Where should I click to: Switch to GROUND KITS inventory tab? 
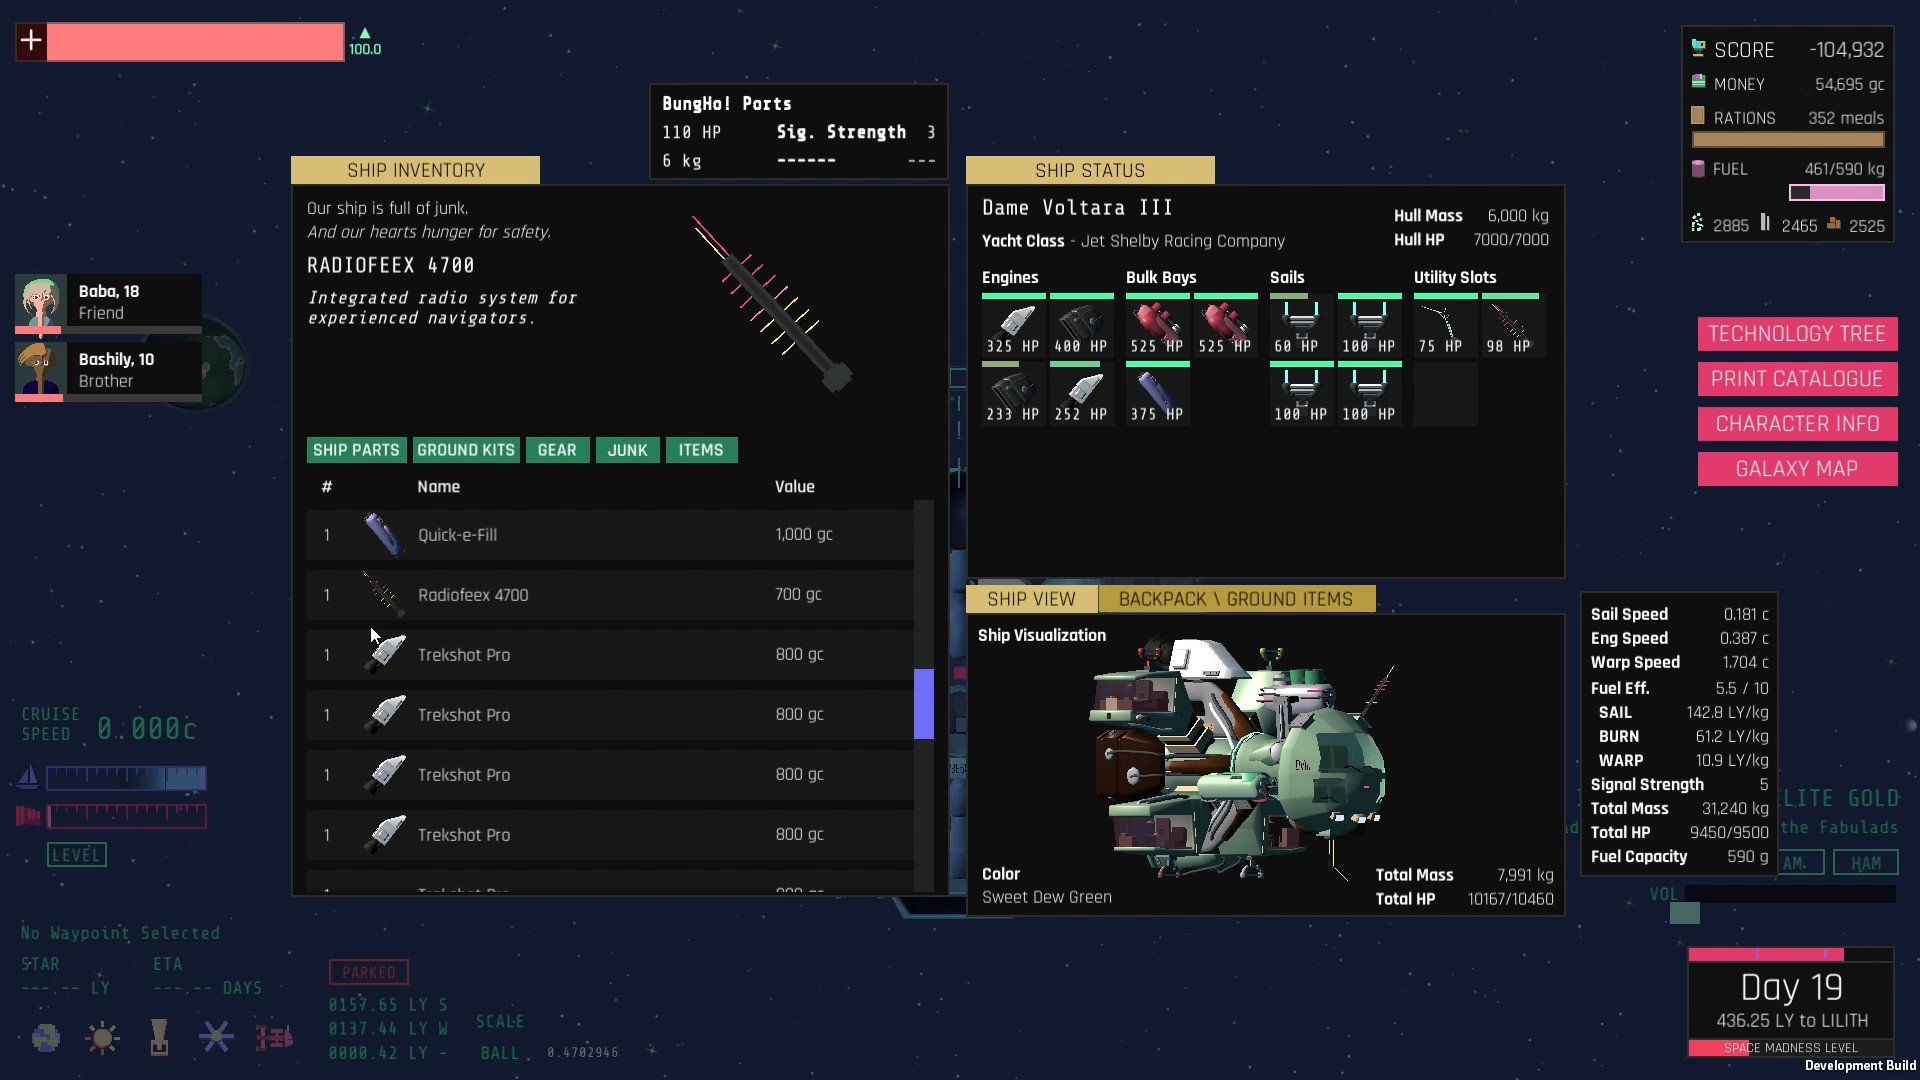[465, 450]
